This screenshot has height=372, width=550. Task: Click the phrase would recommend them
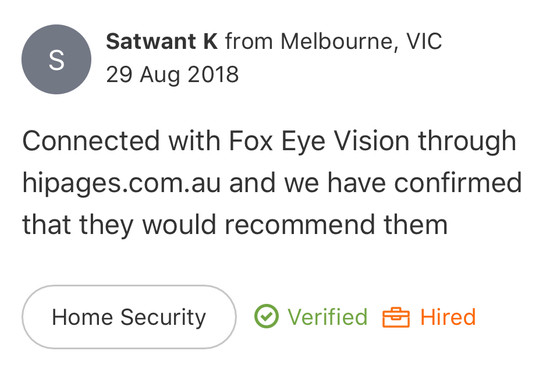[x=295, y=225]
